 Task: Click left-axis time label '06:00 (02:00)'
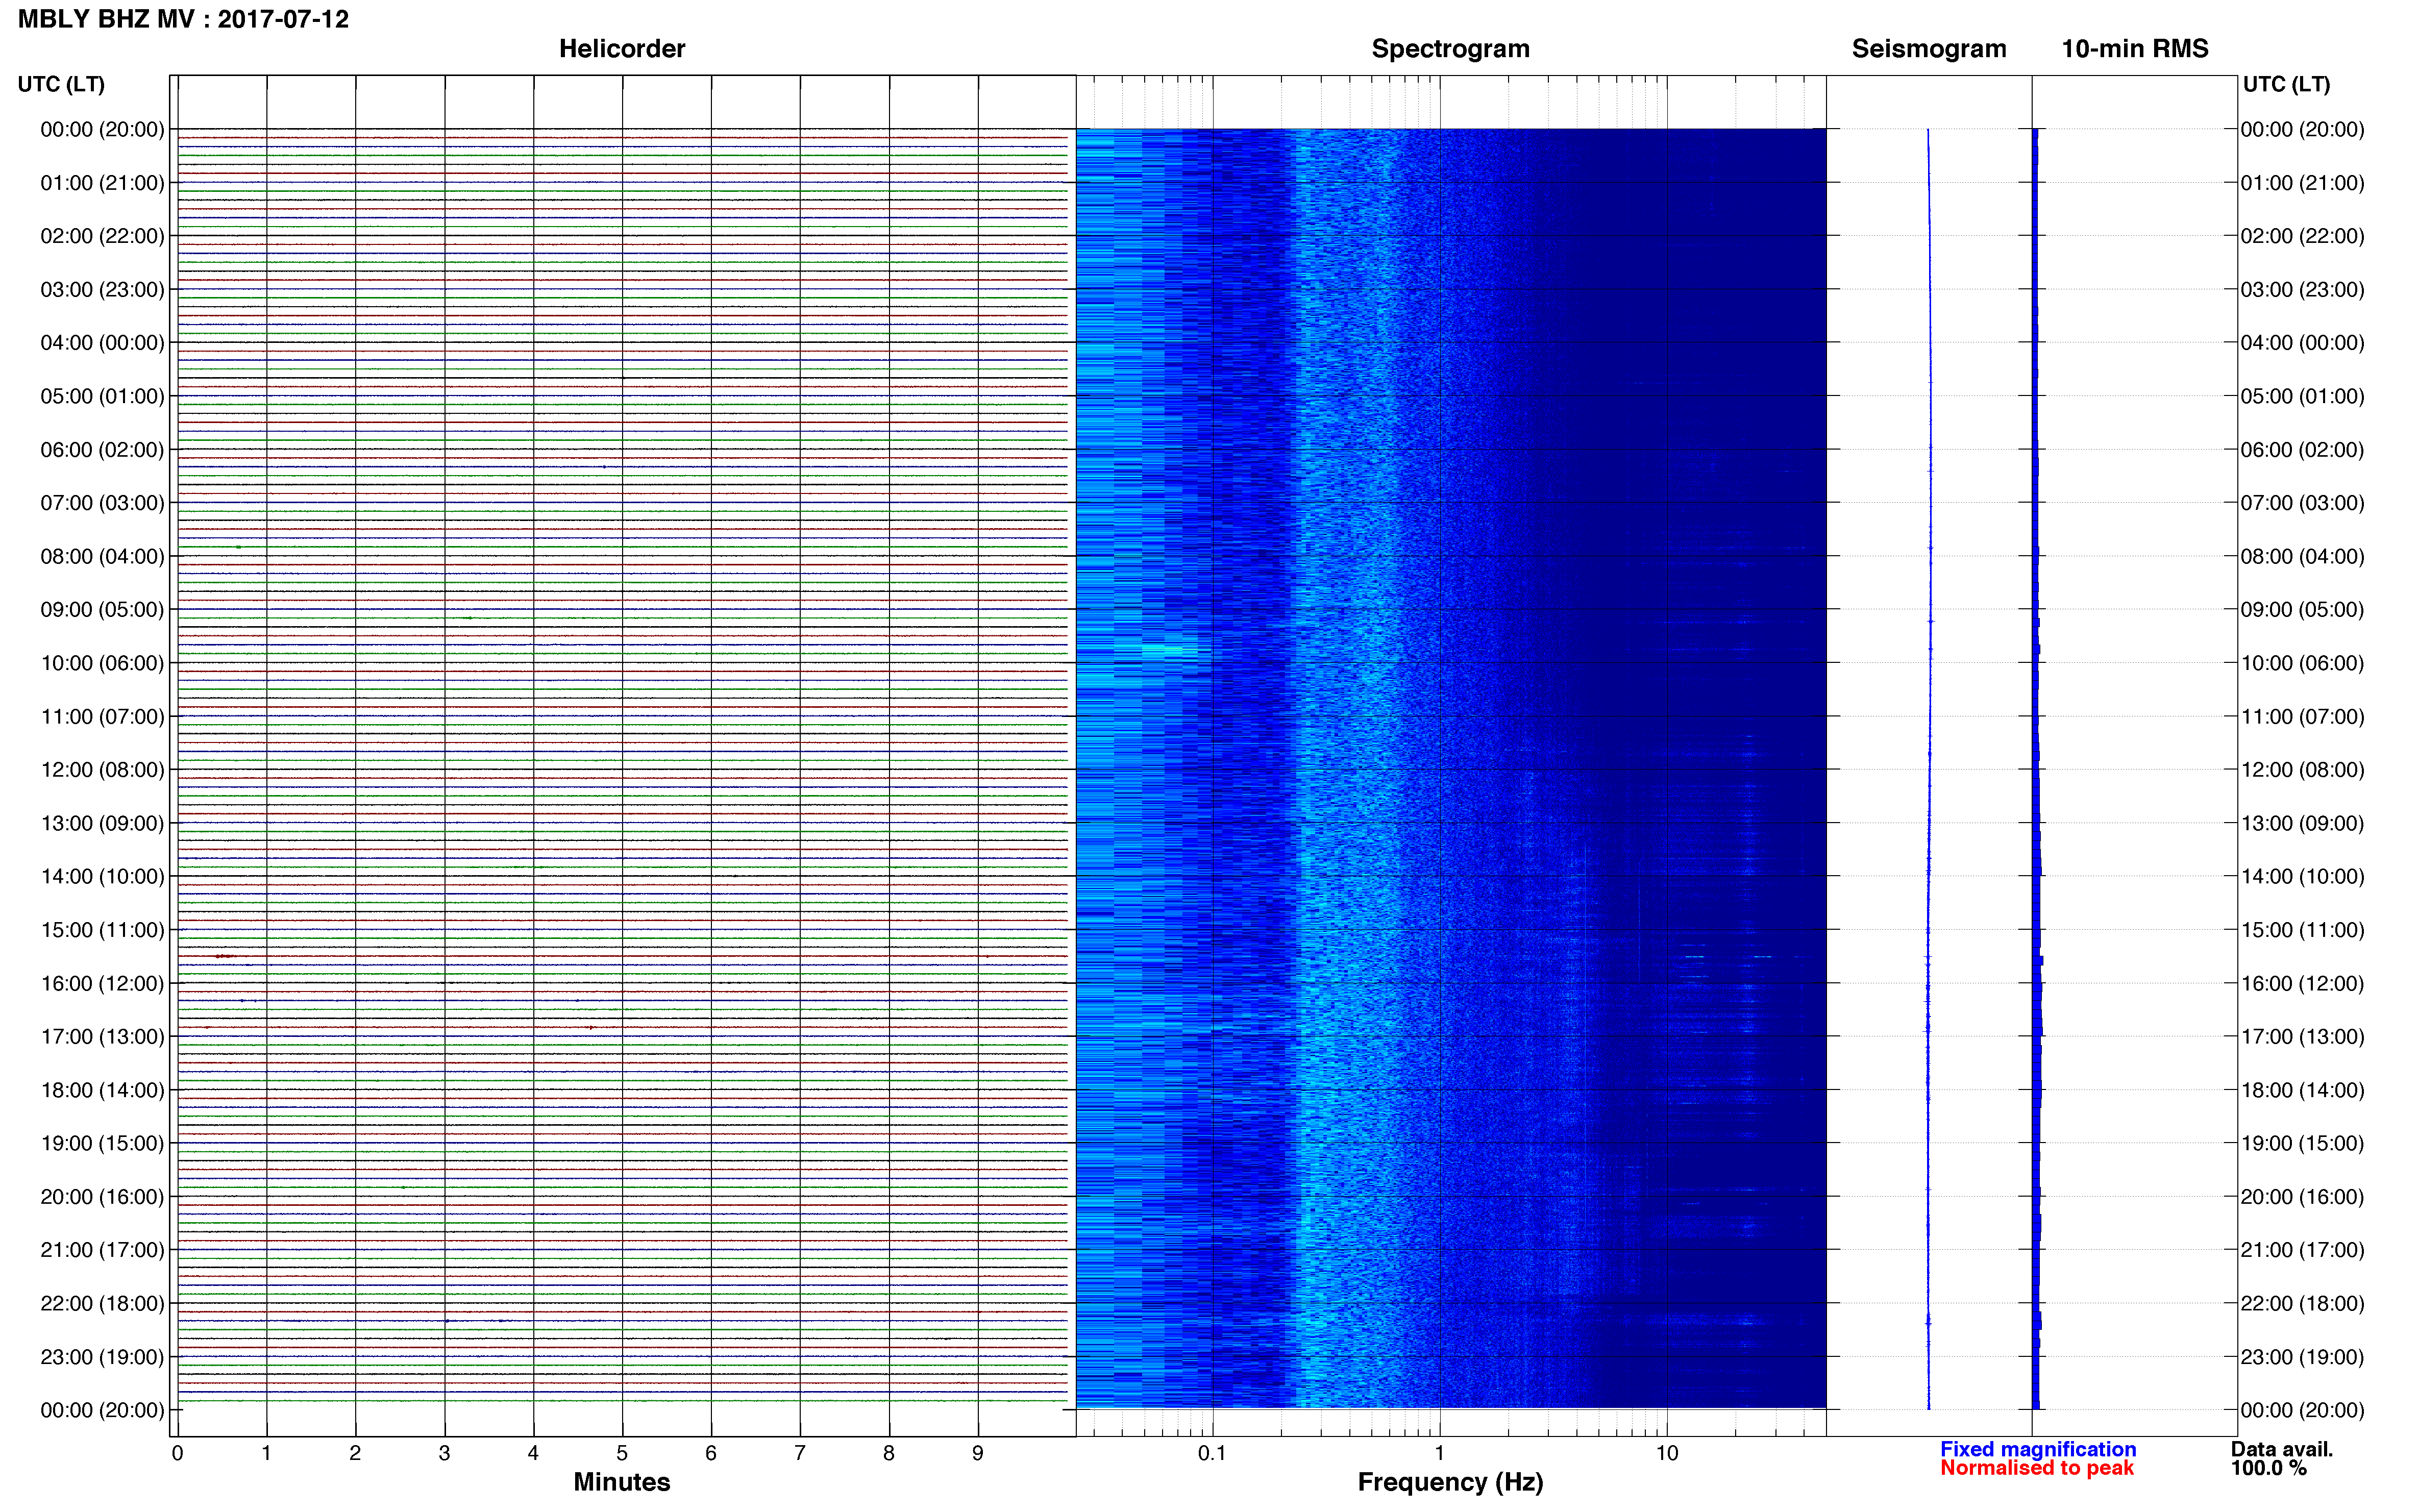coord(102,450)
